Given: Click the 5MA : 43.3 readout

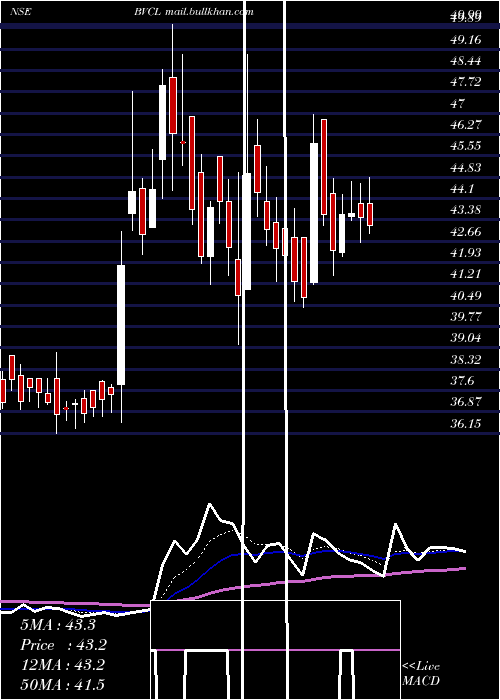Looking at the screenshot, I should (x=58, y=625).
